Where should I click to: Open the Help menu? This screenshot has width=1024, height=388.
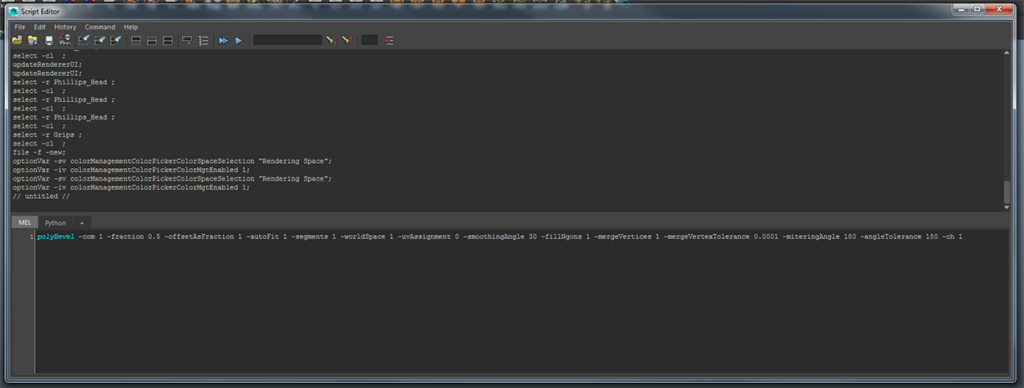(x=131, y=27)
